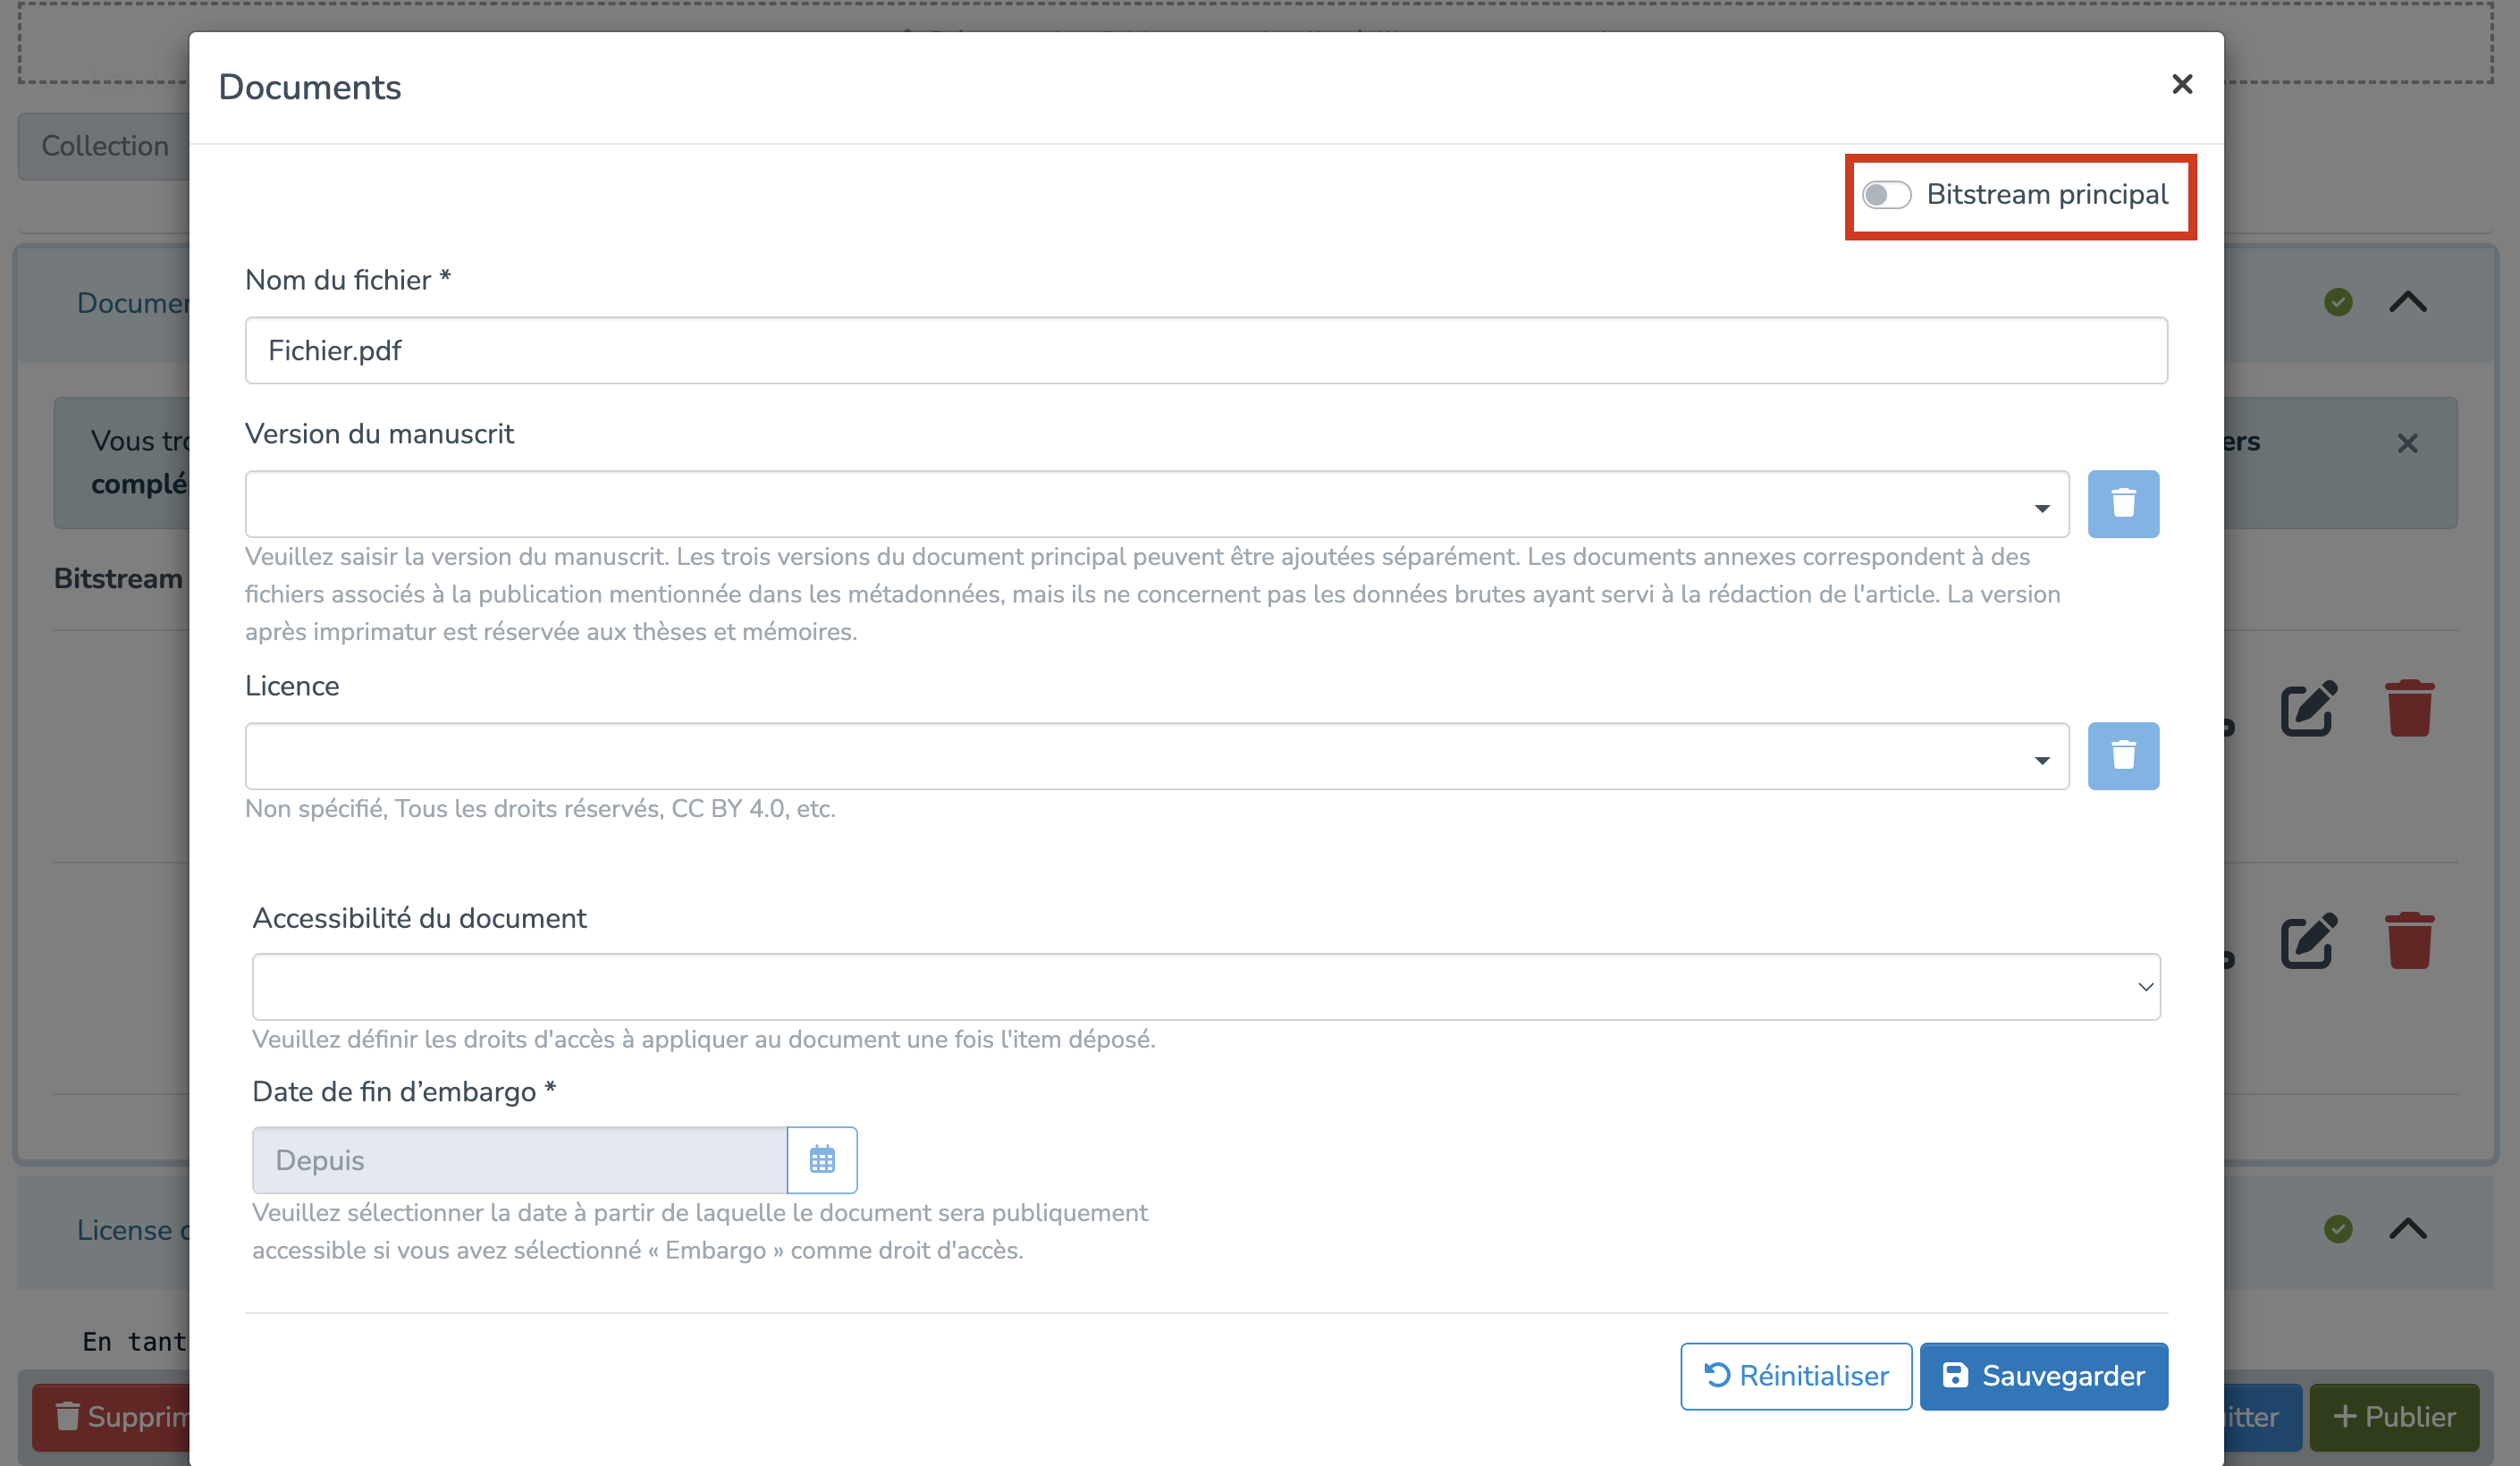Screen dimensions: 2520x1466
Task: Open the Version du manuscrit dropdown
Action: click(1156, 505)
